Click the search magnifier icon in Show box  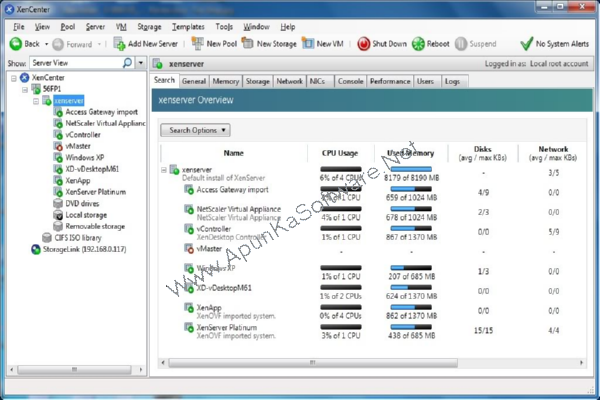point(127,62)
